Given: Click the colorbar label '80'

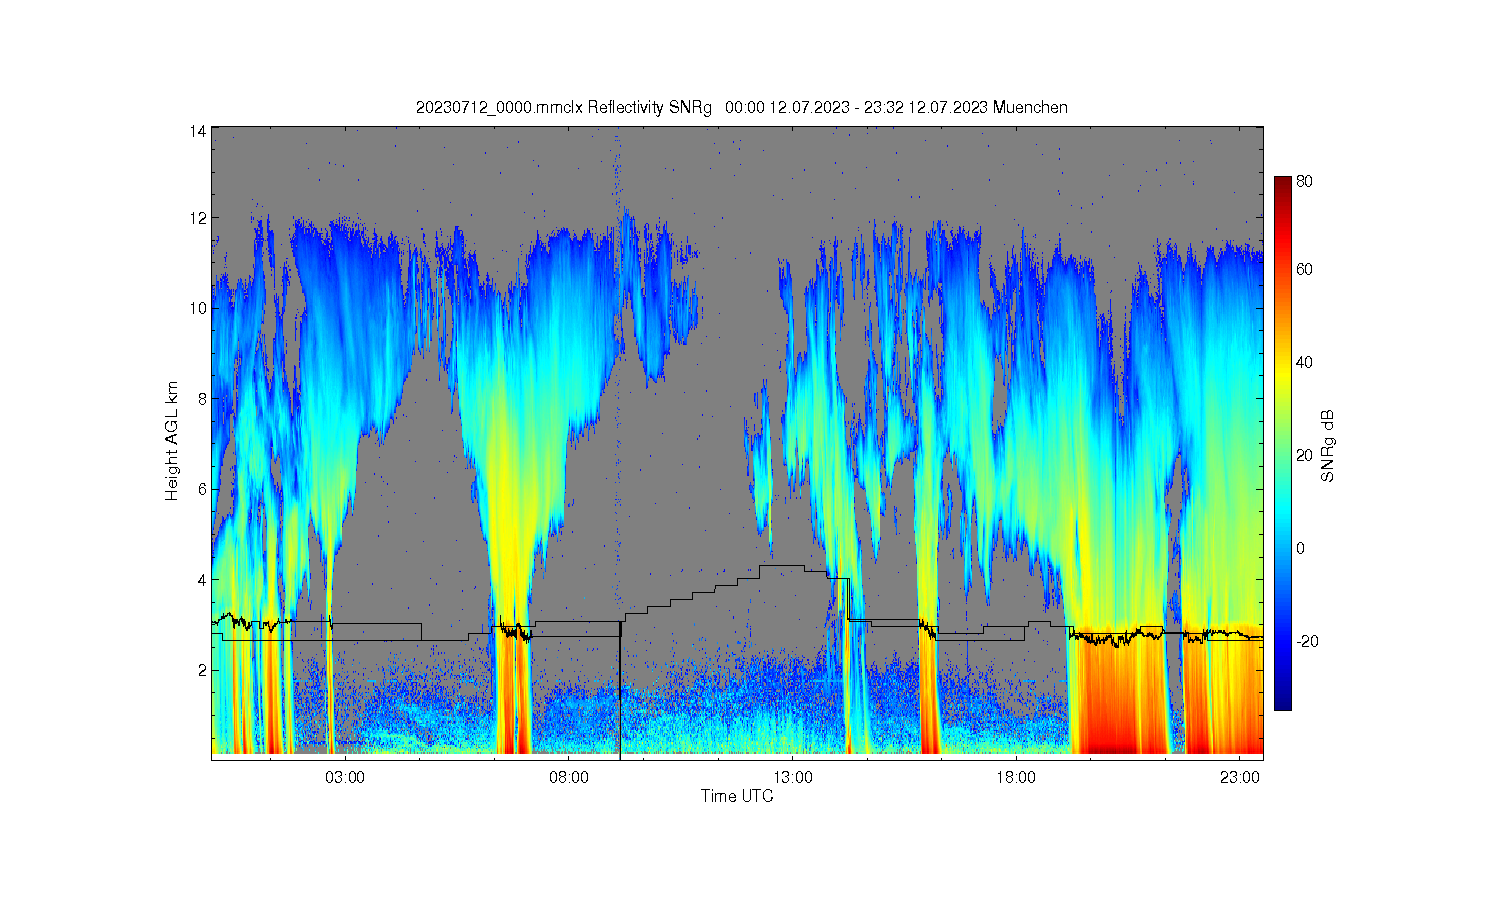Looking at the screenshot, I should [1305, 181].
